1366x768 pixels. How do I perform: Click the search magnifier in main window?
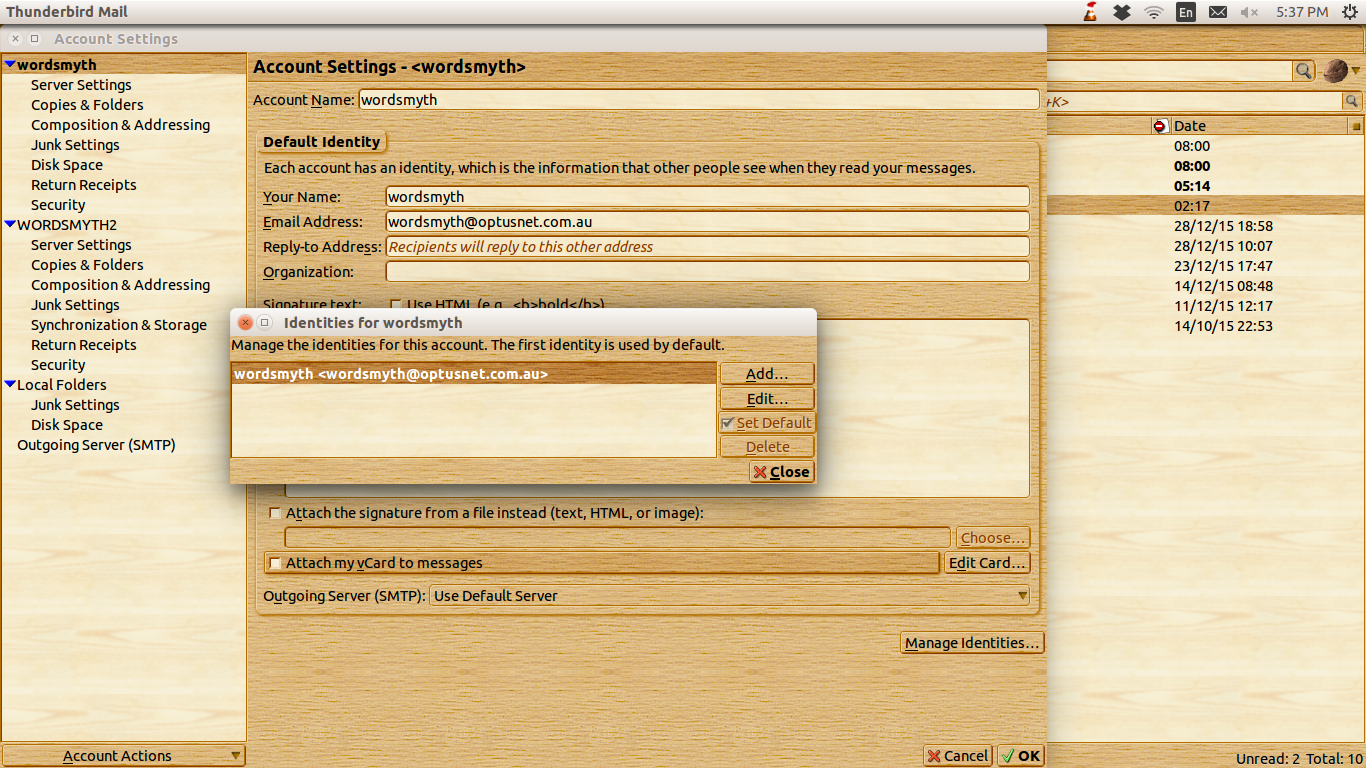pyautogui.click(x=1304, y=71)
